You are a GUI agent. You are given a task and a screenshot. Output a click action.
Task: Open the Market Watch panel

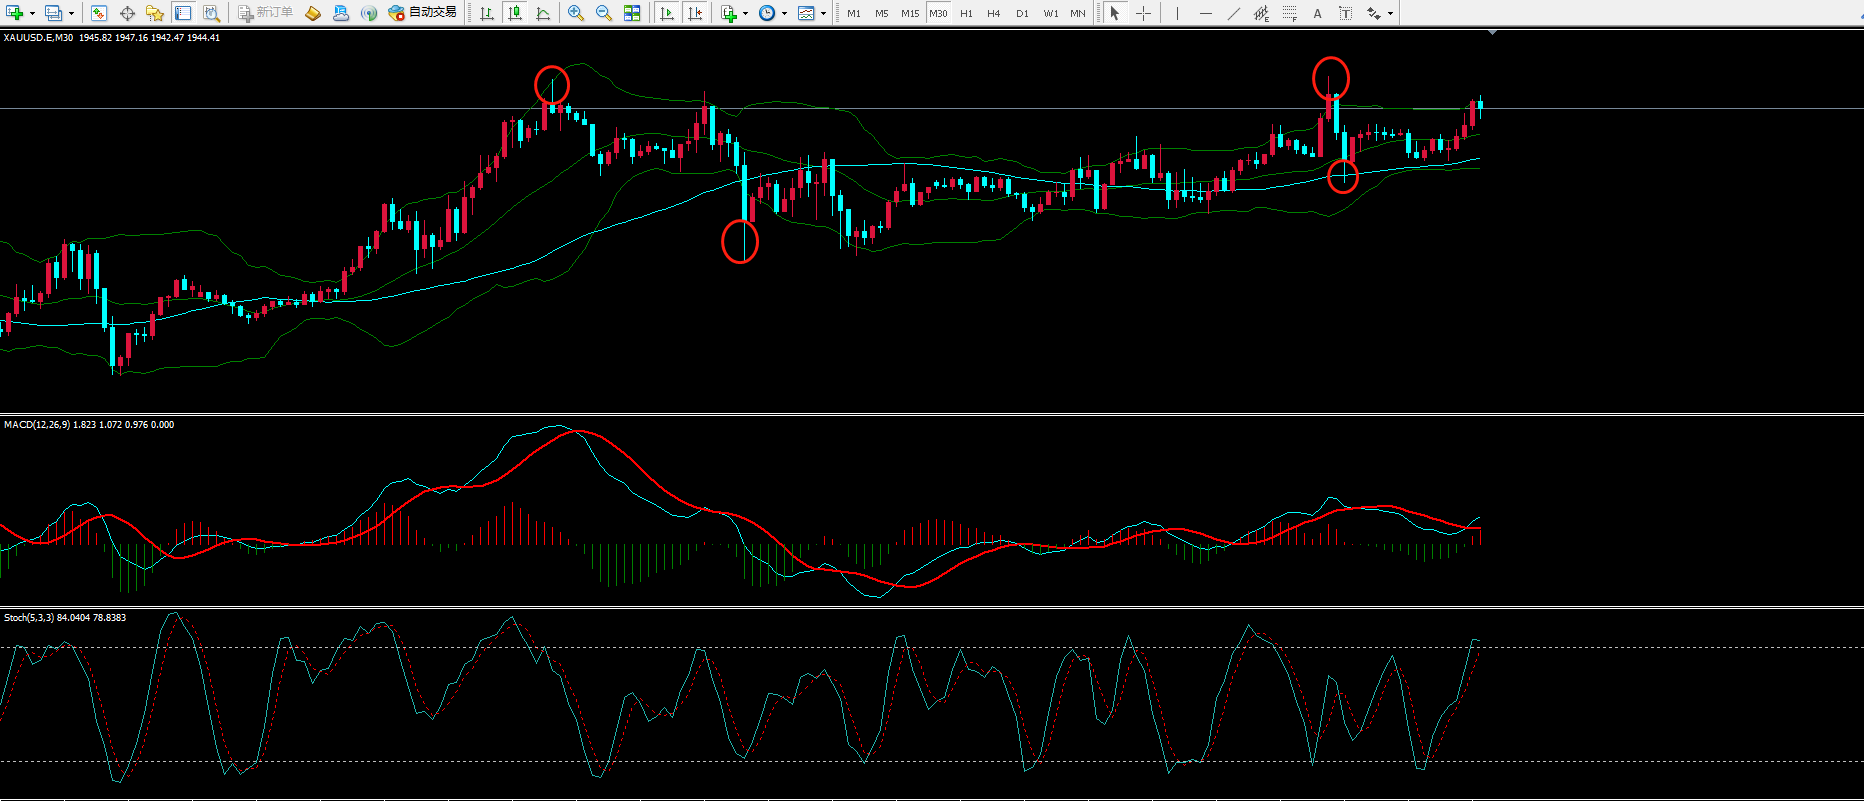pos(99,13)
